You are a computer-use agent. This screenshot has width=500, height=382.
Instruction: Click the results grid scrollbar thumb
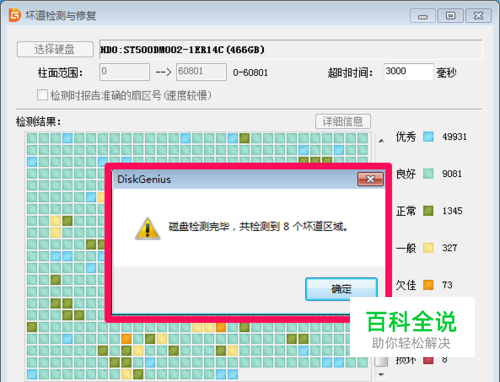pos(381,361)
